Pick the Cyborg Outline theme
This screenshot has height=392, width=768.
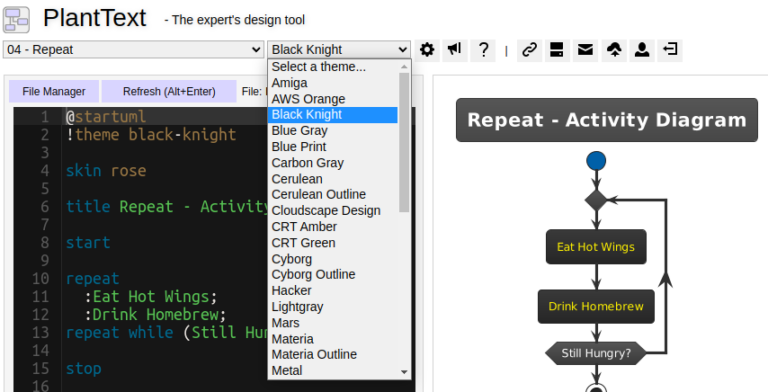pos(333,274)
